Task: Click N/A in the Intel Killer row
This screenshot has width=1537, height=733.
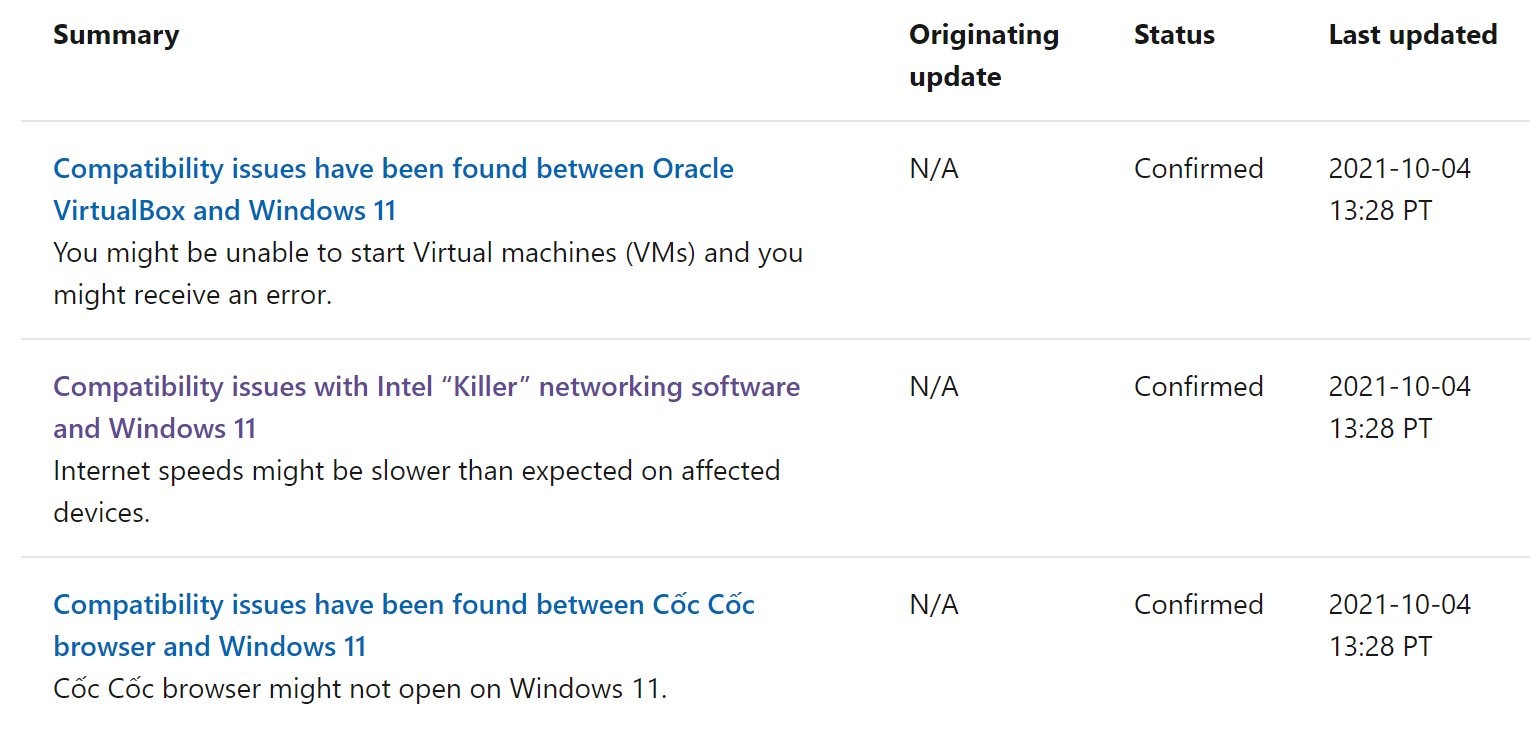Action: click(x=933, y=387)
